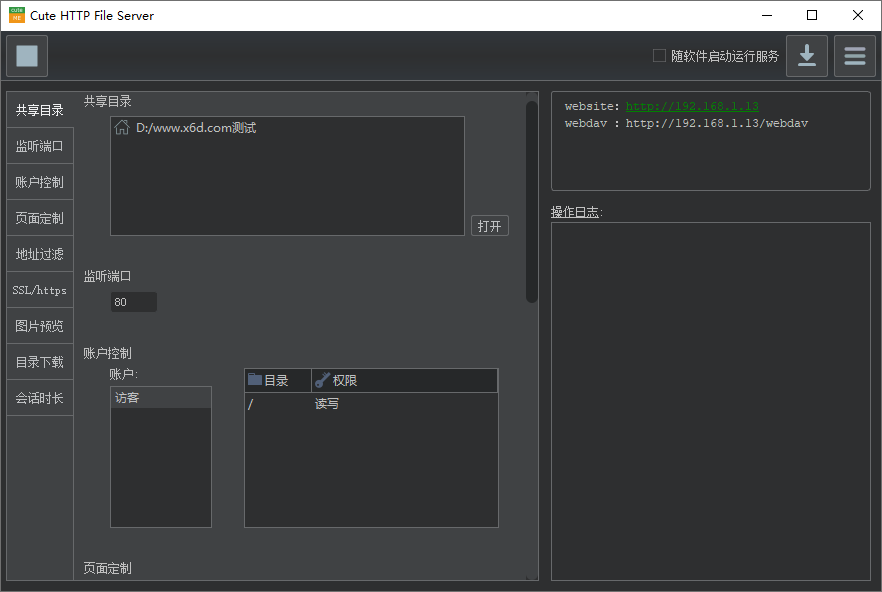Open the hamburger menu icon
The height and width of the screenshot is (592, 882).
pyautogui.click(x=854, y=56)
